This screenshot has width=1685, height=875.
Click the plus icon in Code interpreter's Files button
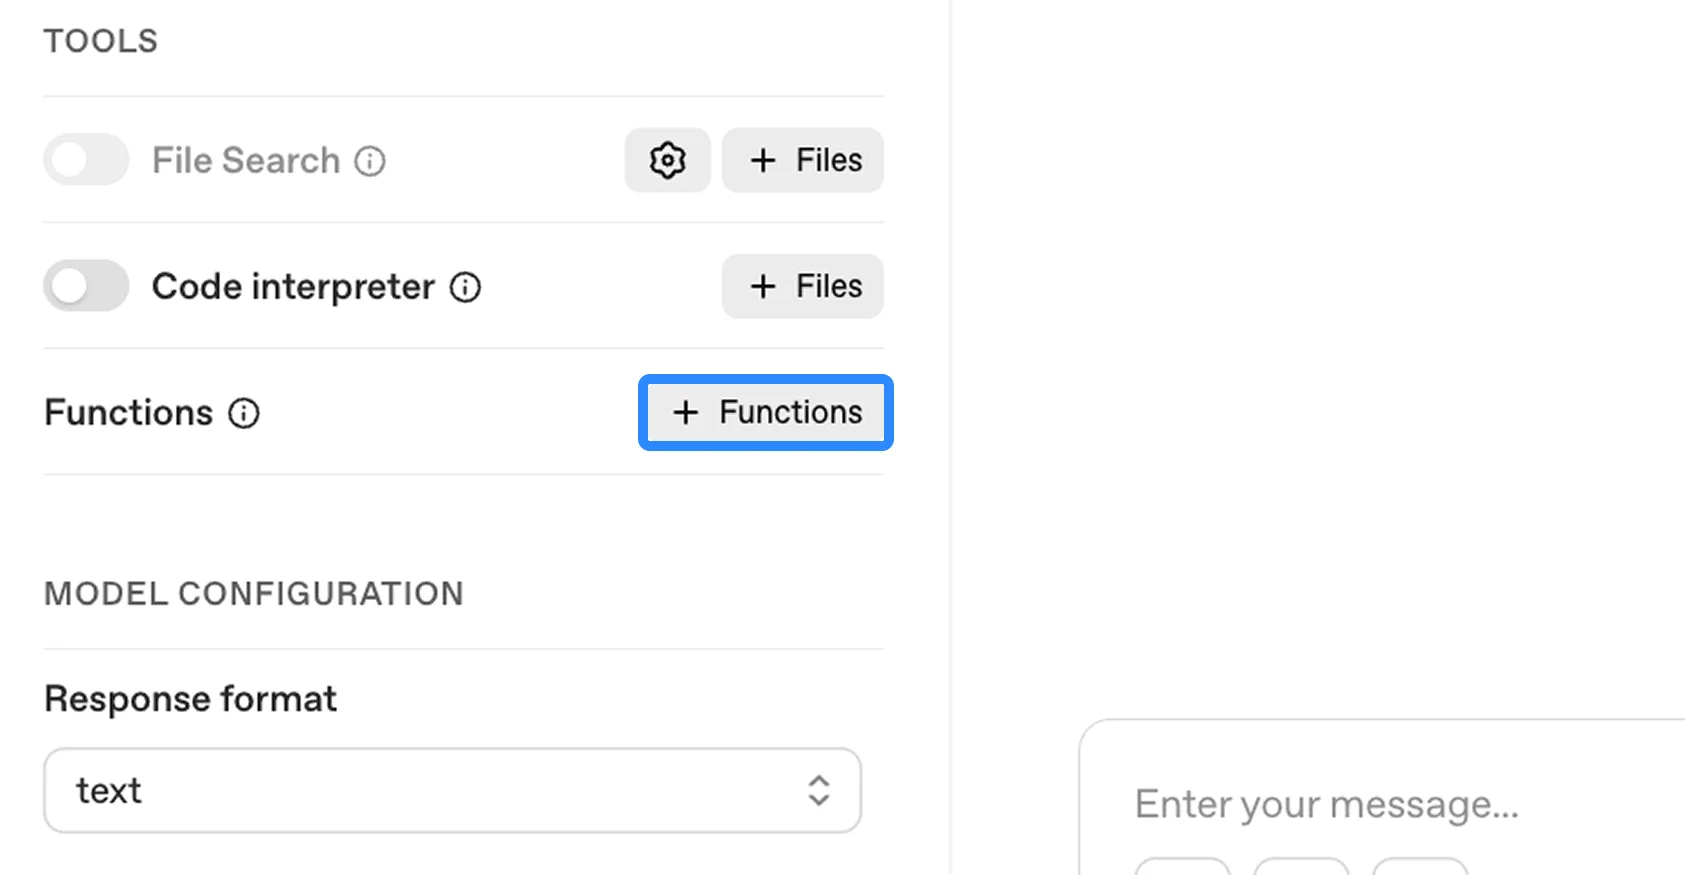(x=763, y=286)
